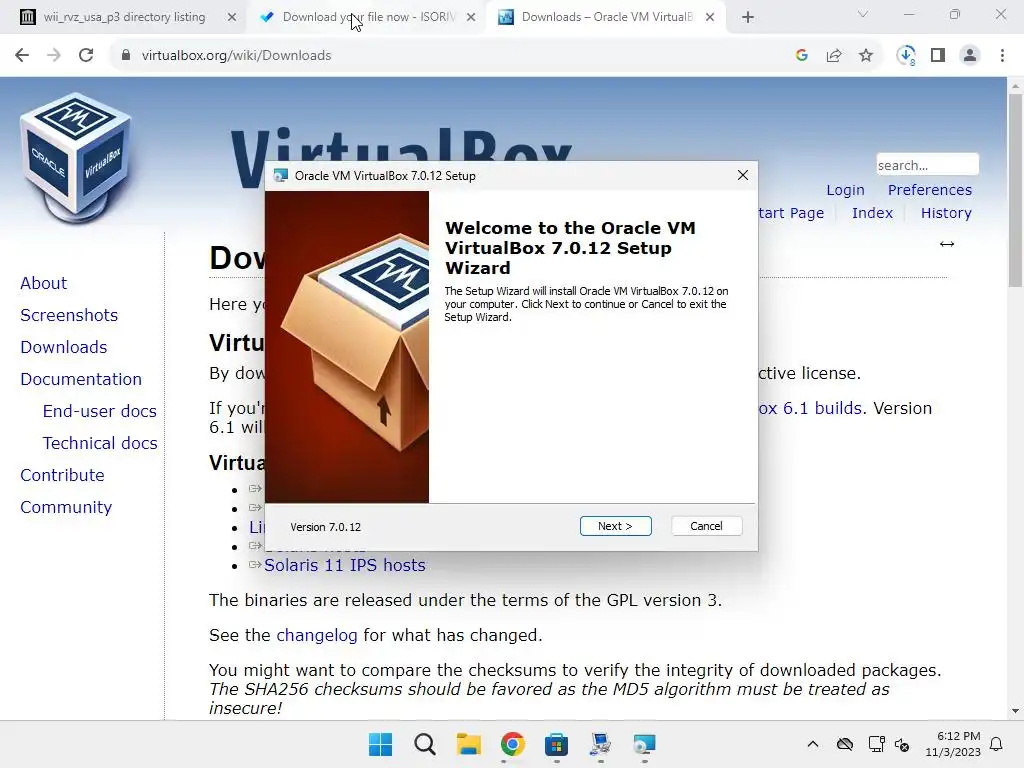
Task: Click the padlock site info icon
Action: [x=125, y=56]
